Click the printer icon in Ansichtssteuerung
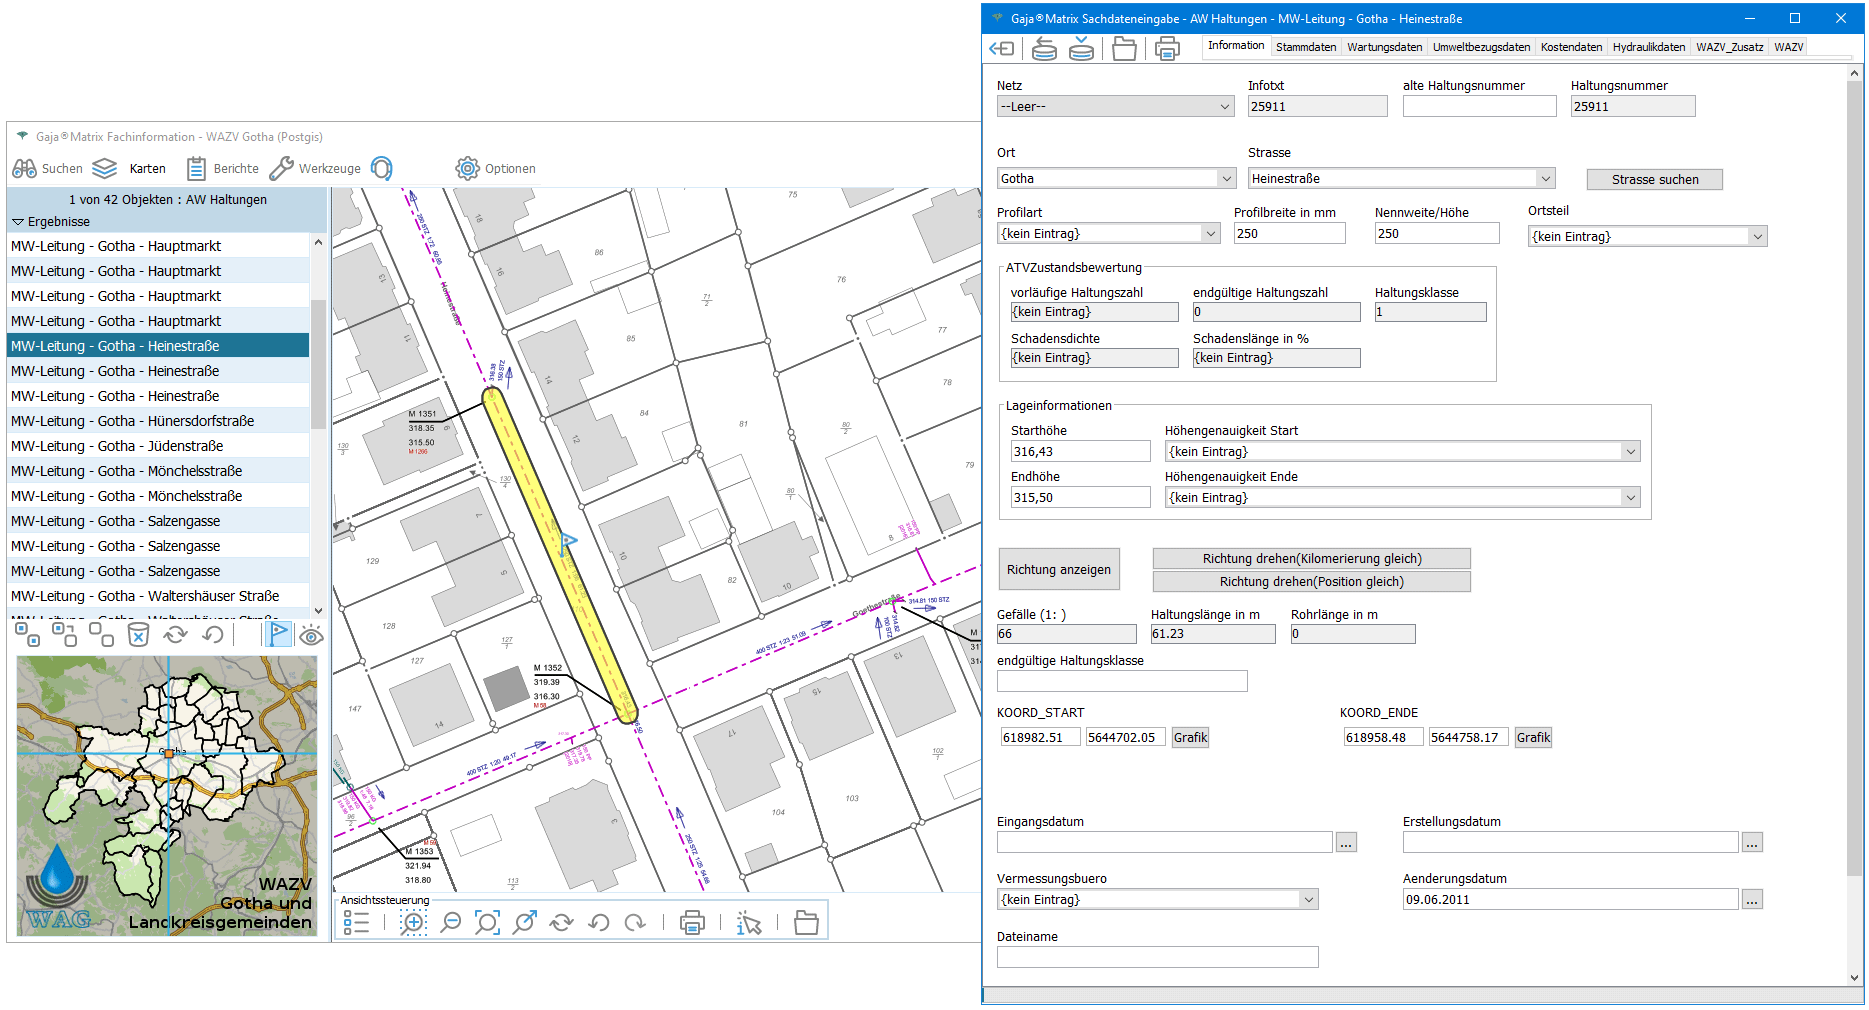 tap(692, 923)
